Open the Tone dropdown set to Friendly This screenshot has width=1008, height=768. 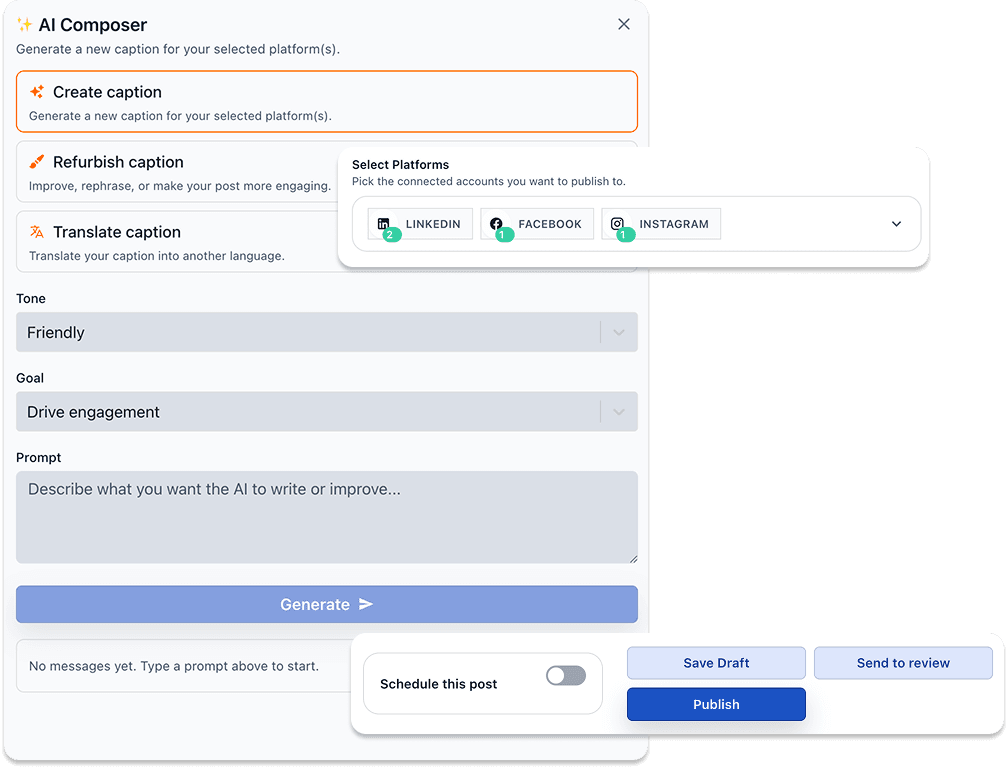326,333
